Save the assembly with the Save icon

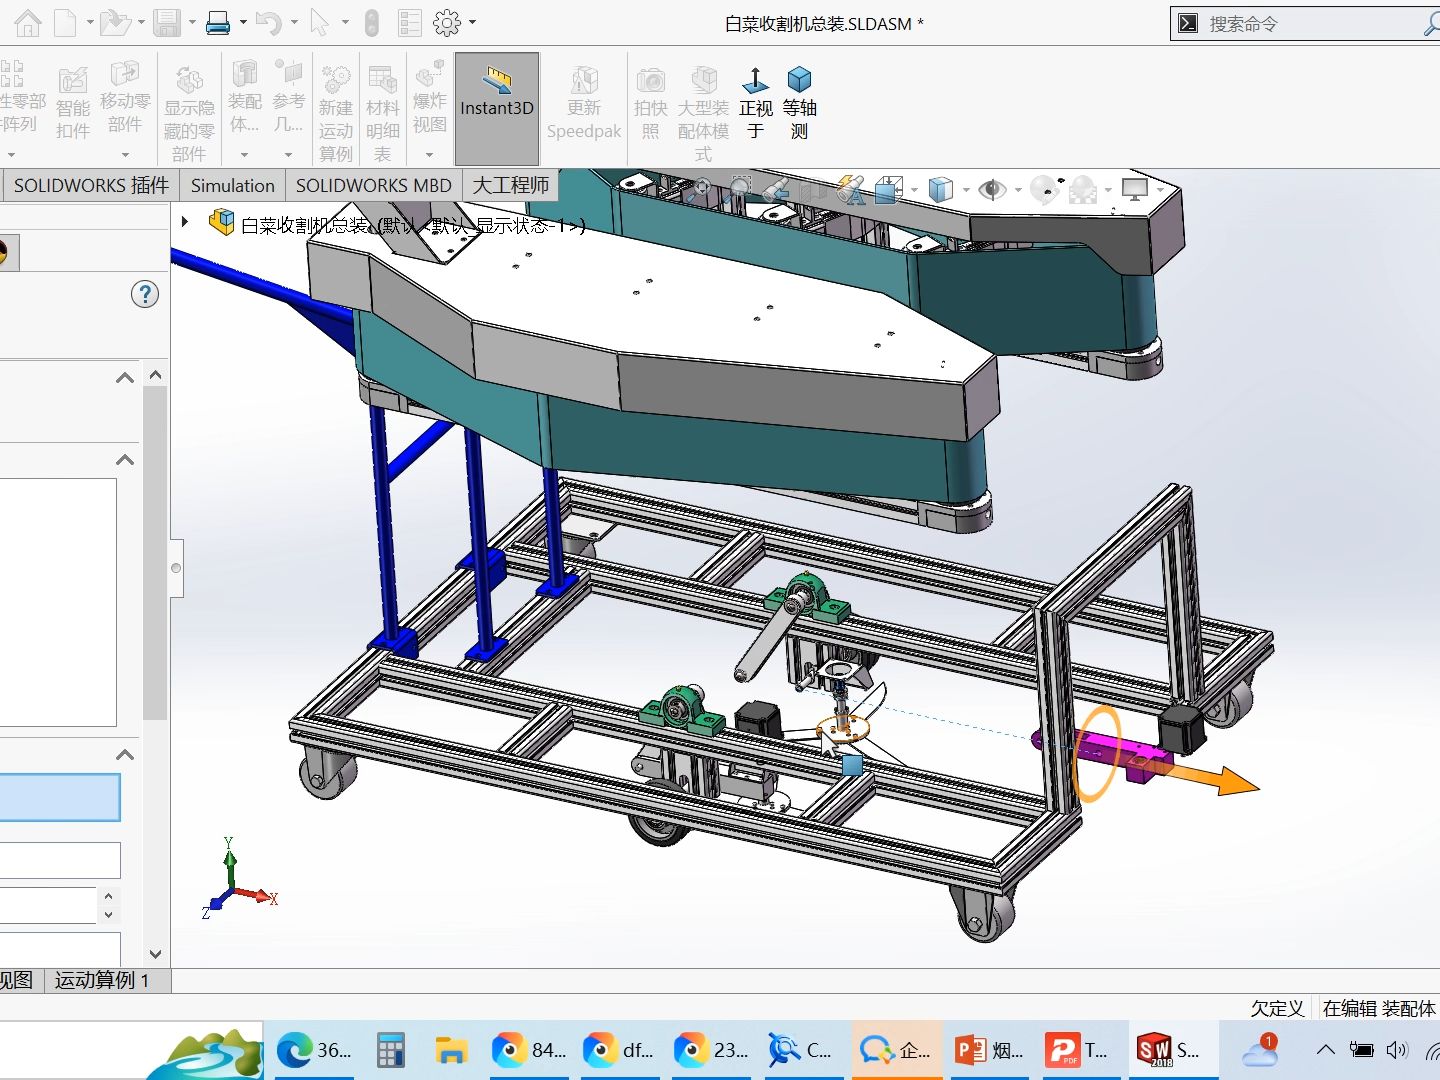[167, 23]
